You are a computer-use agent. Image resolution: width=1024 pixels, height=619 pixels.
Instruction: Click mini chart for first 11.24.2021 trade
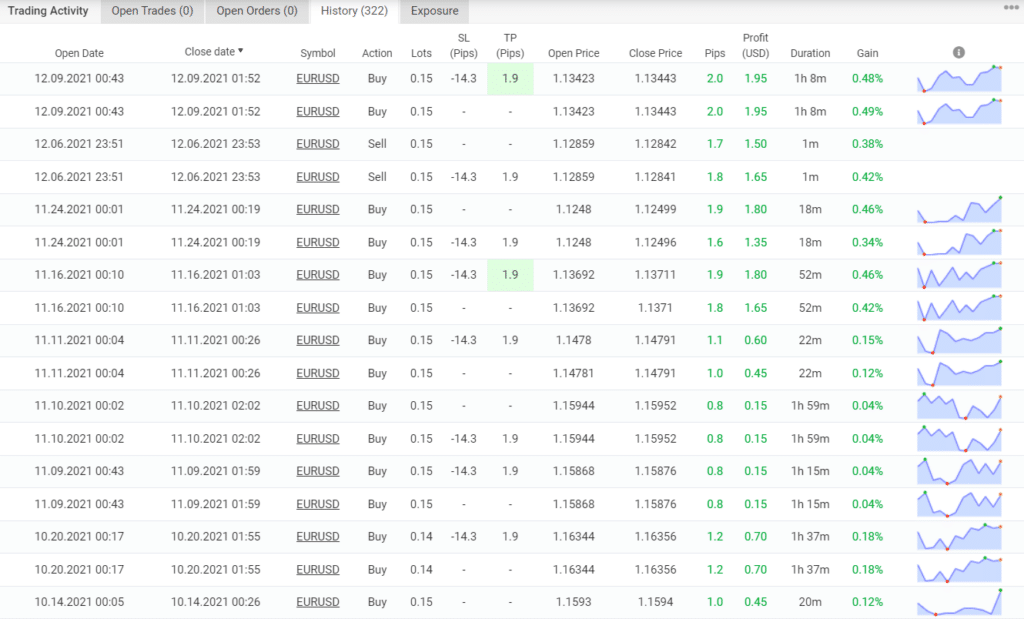[959, 210]
